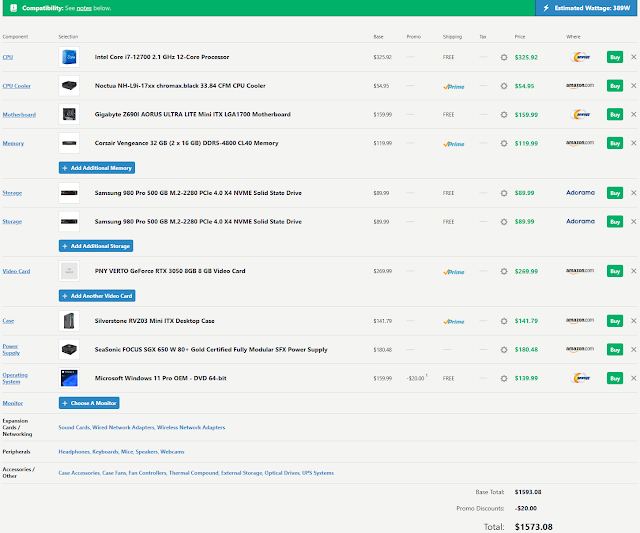The height and width of the screenshot is (533, 640).
Task: Open the Memory component link
Action: [13, 143]
